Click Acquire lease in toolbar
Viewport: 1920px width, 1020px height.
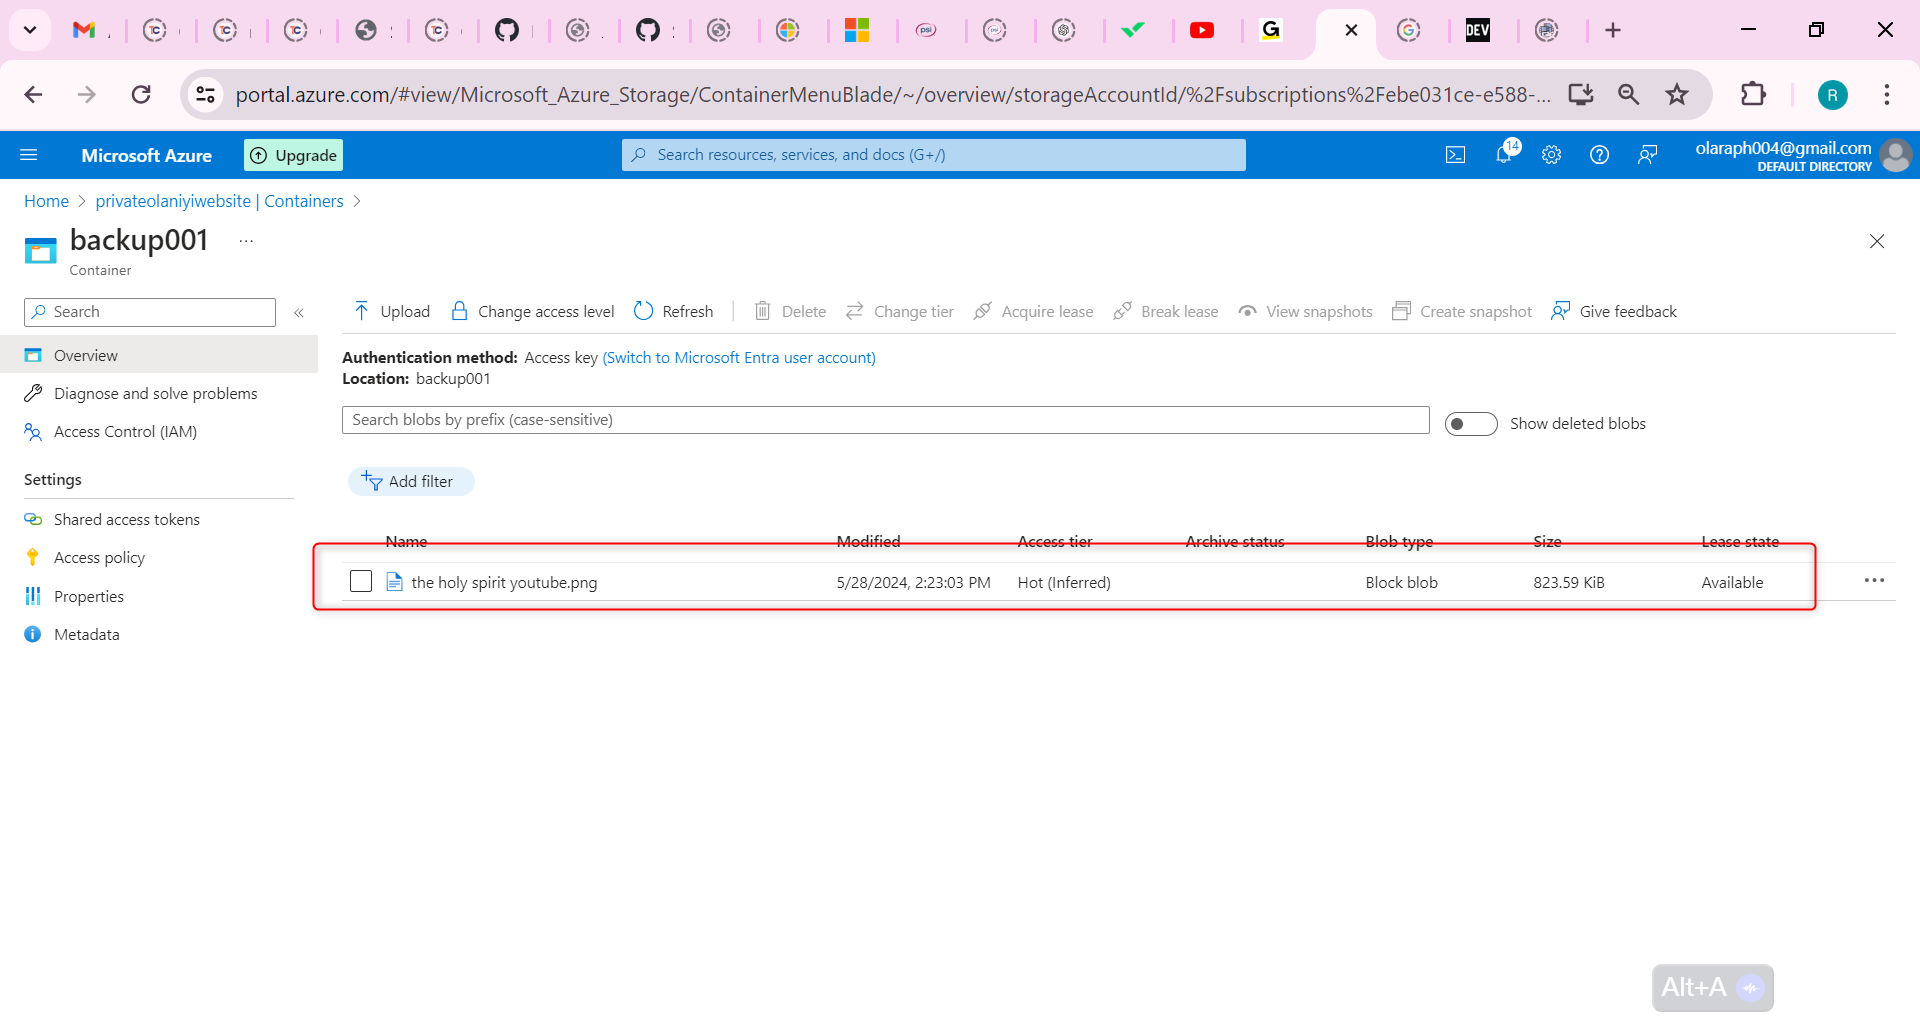click(1034, 311)
